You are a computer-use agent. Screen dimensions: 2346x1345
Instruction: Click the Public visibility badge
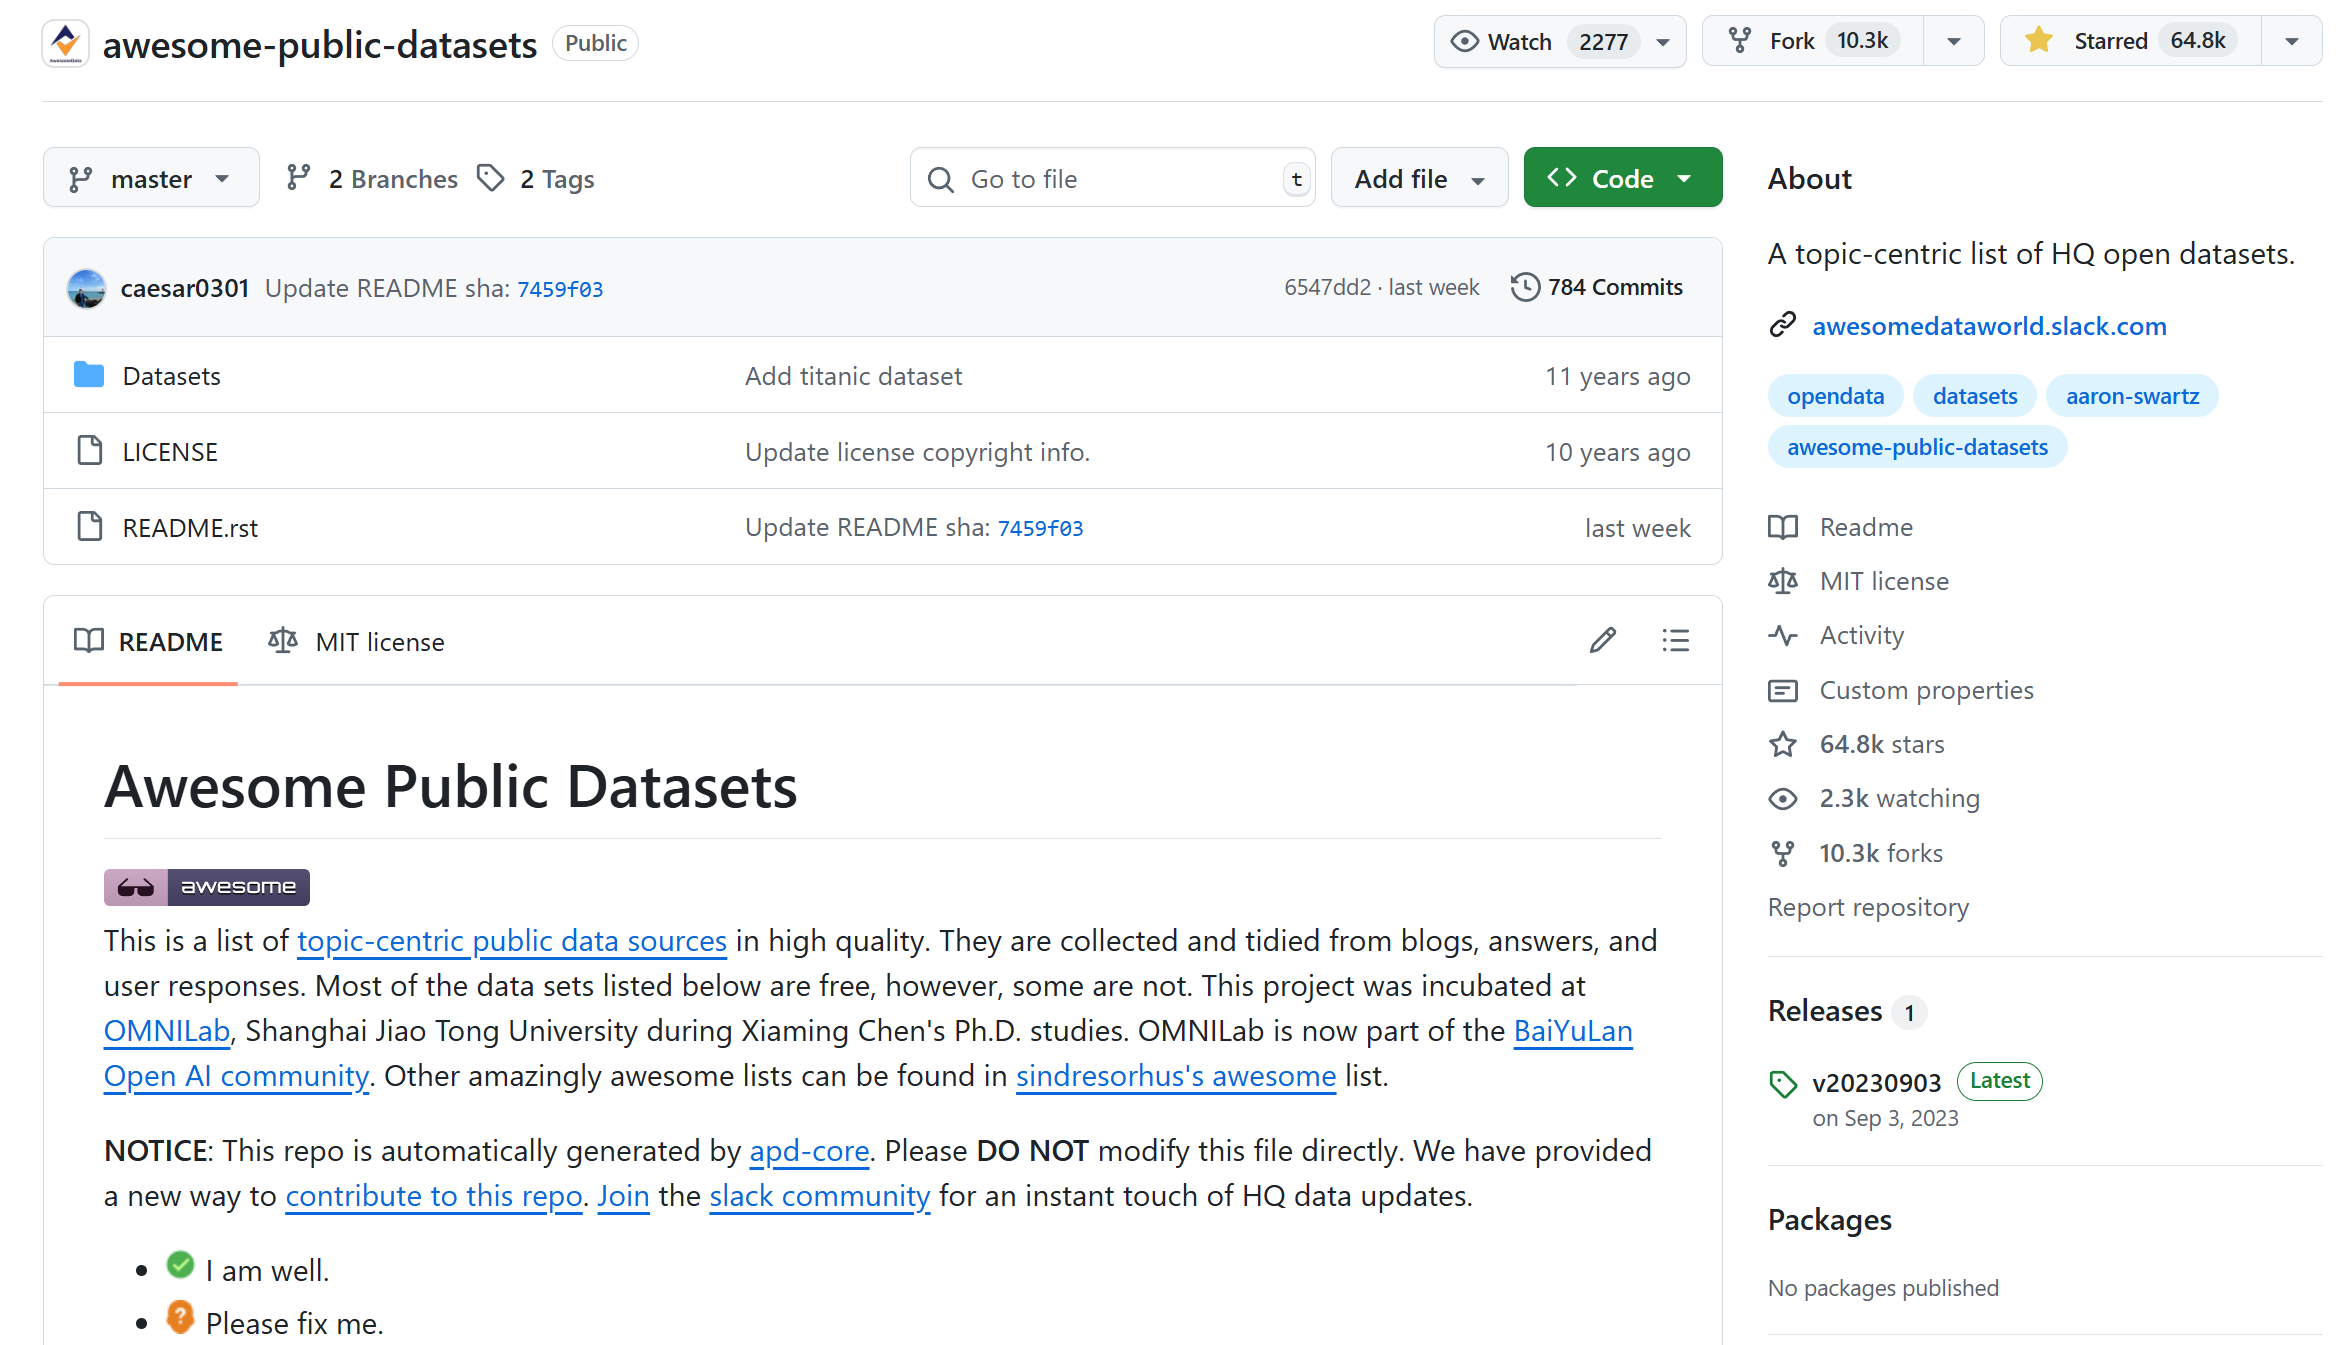[x=595, y=43]
